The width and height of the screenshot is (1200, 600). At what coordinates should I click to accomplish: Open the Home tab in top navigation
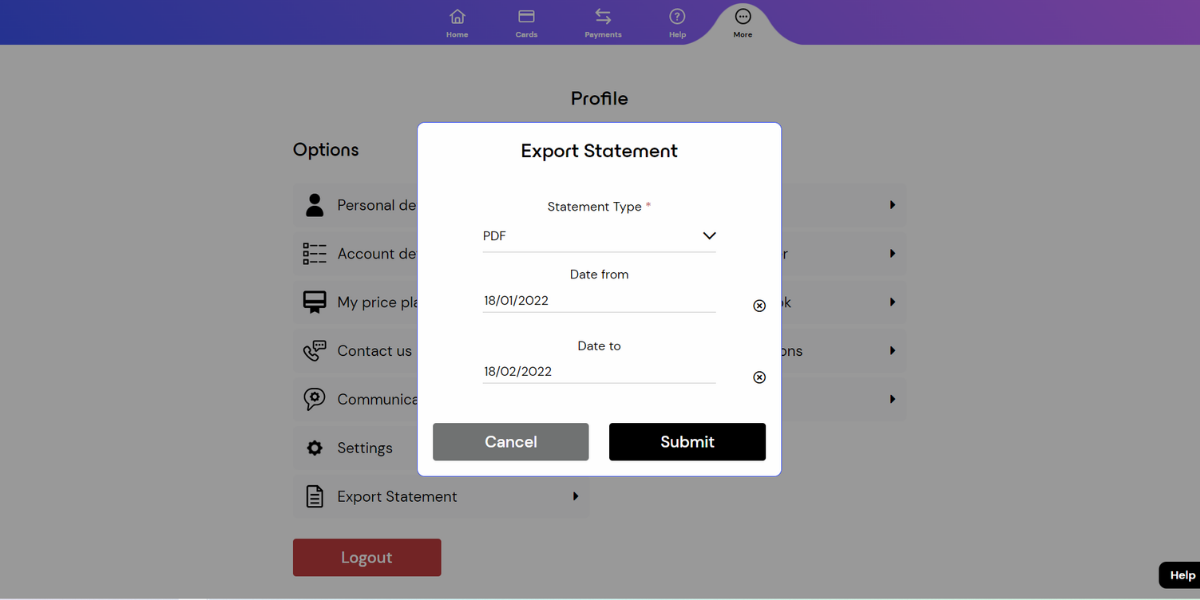[x=457, y=23]
